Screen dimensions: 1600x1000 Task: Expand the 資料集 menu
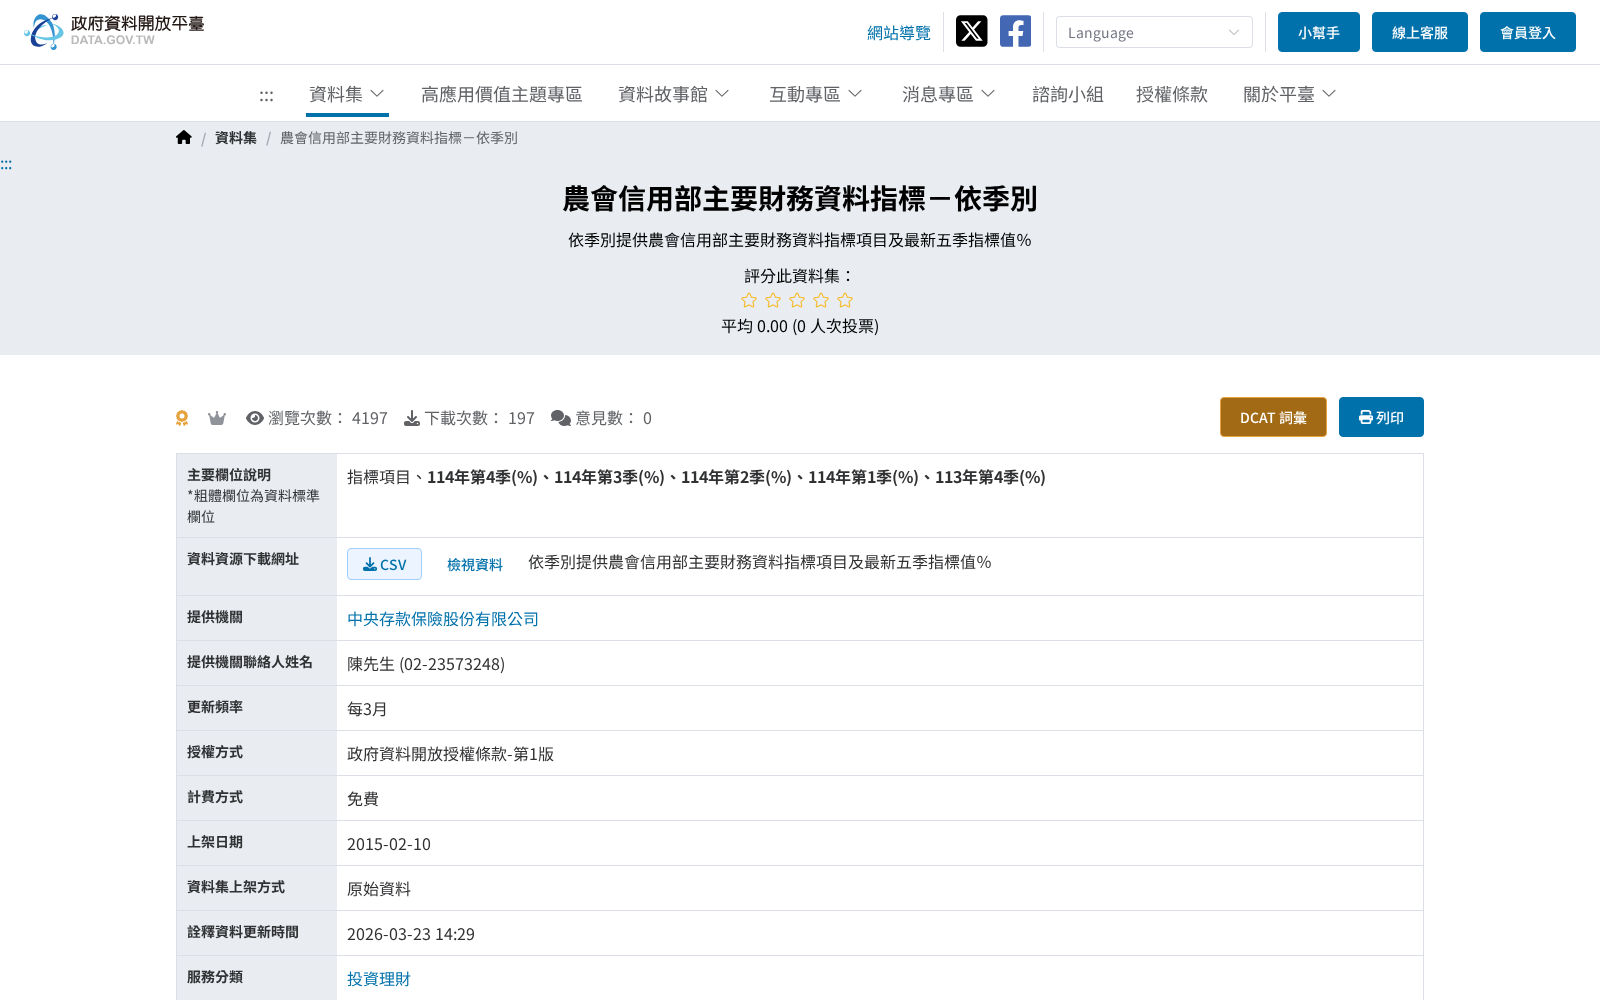(x=347, y=94)
